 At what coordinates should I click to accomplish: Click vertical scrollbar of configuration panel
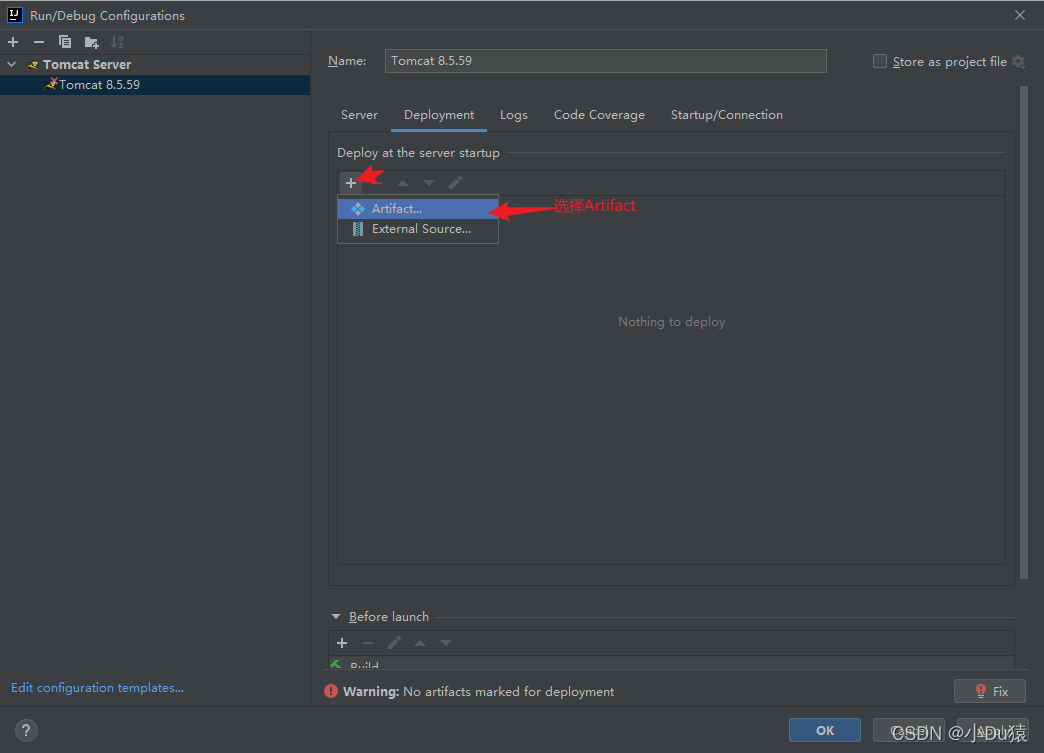[1024, 333]
